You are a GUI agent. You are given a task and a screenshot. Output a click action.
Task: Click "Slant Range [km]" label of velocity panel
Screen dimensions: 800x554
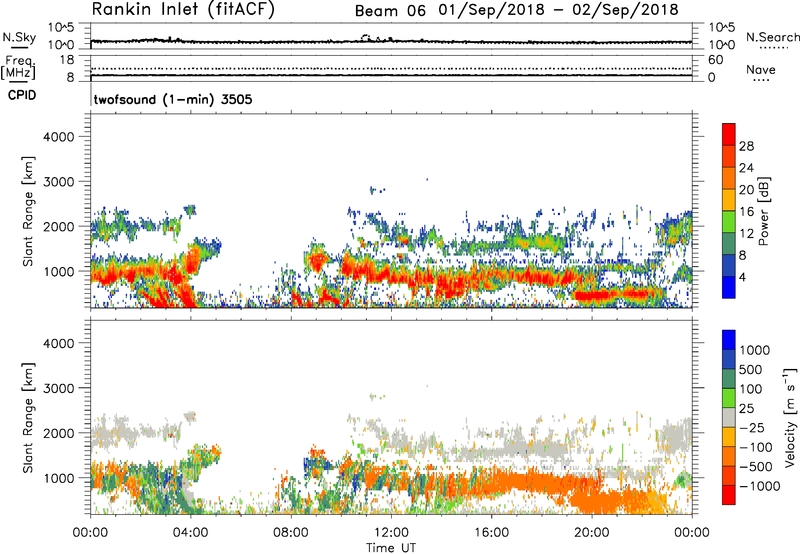(x=28, y=418)
